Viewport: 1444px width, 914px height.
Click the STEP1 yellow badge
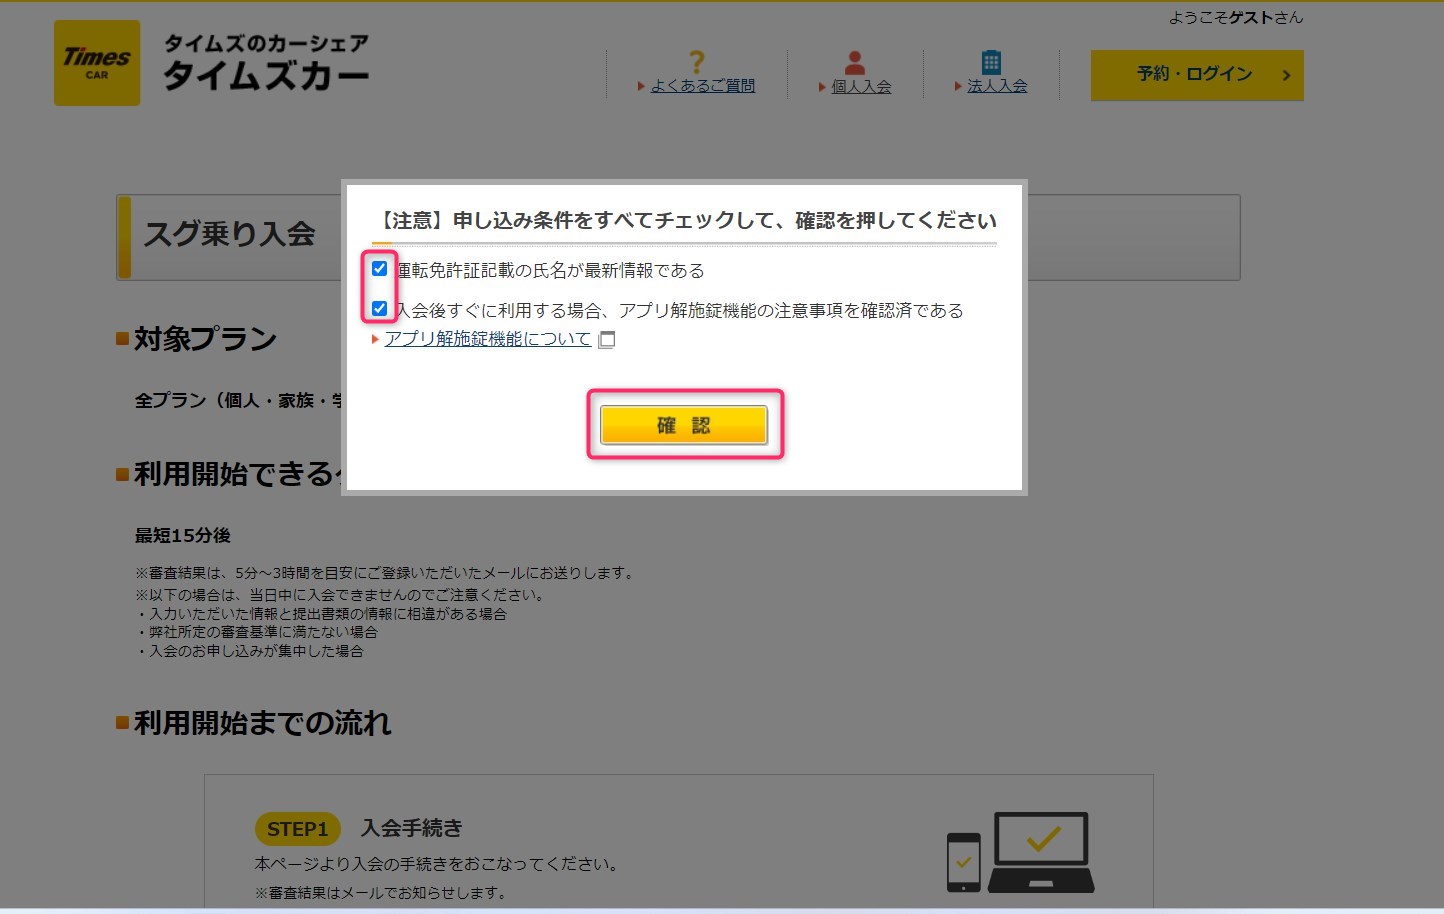coord(297,829)
